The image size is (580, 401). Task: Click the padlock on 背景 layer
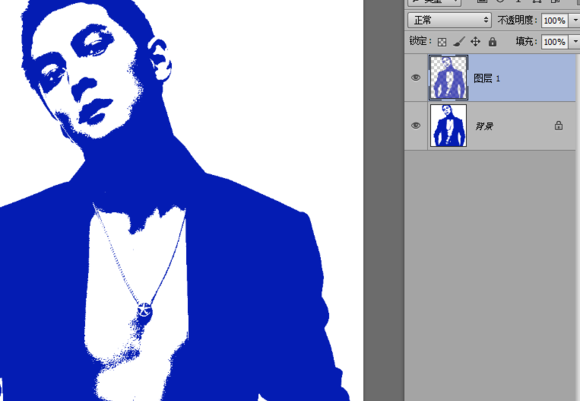point(559,125)
